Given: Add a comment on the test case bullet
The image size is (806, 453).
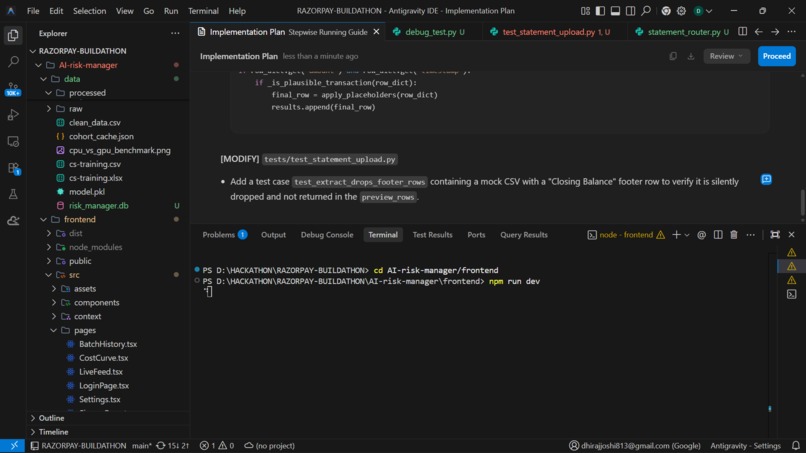Looking at the screenshot, I should tap(766, 179).
